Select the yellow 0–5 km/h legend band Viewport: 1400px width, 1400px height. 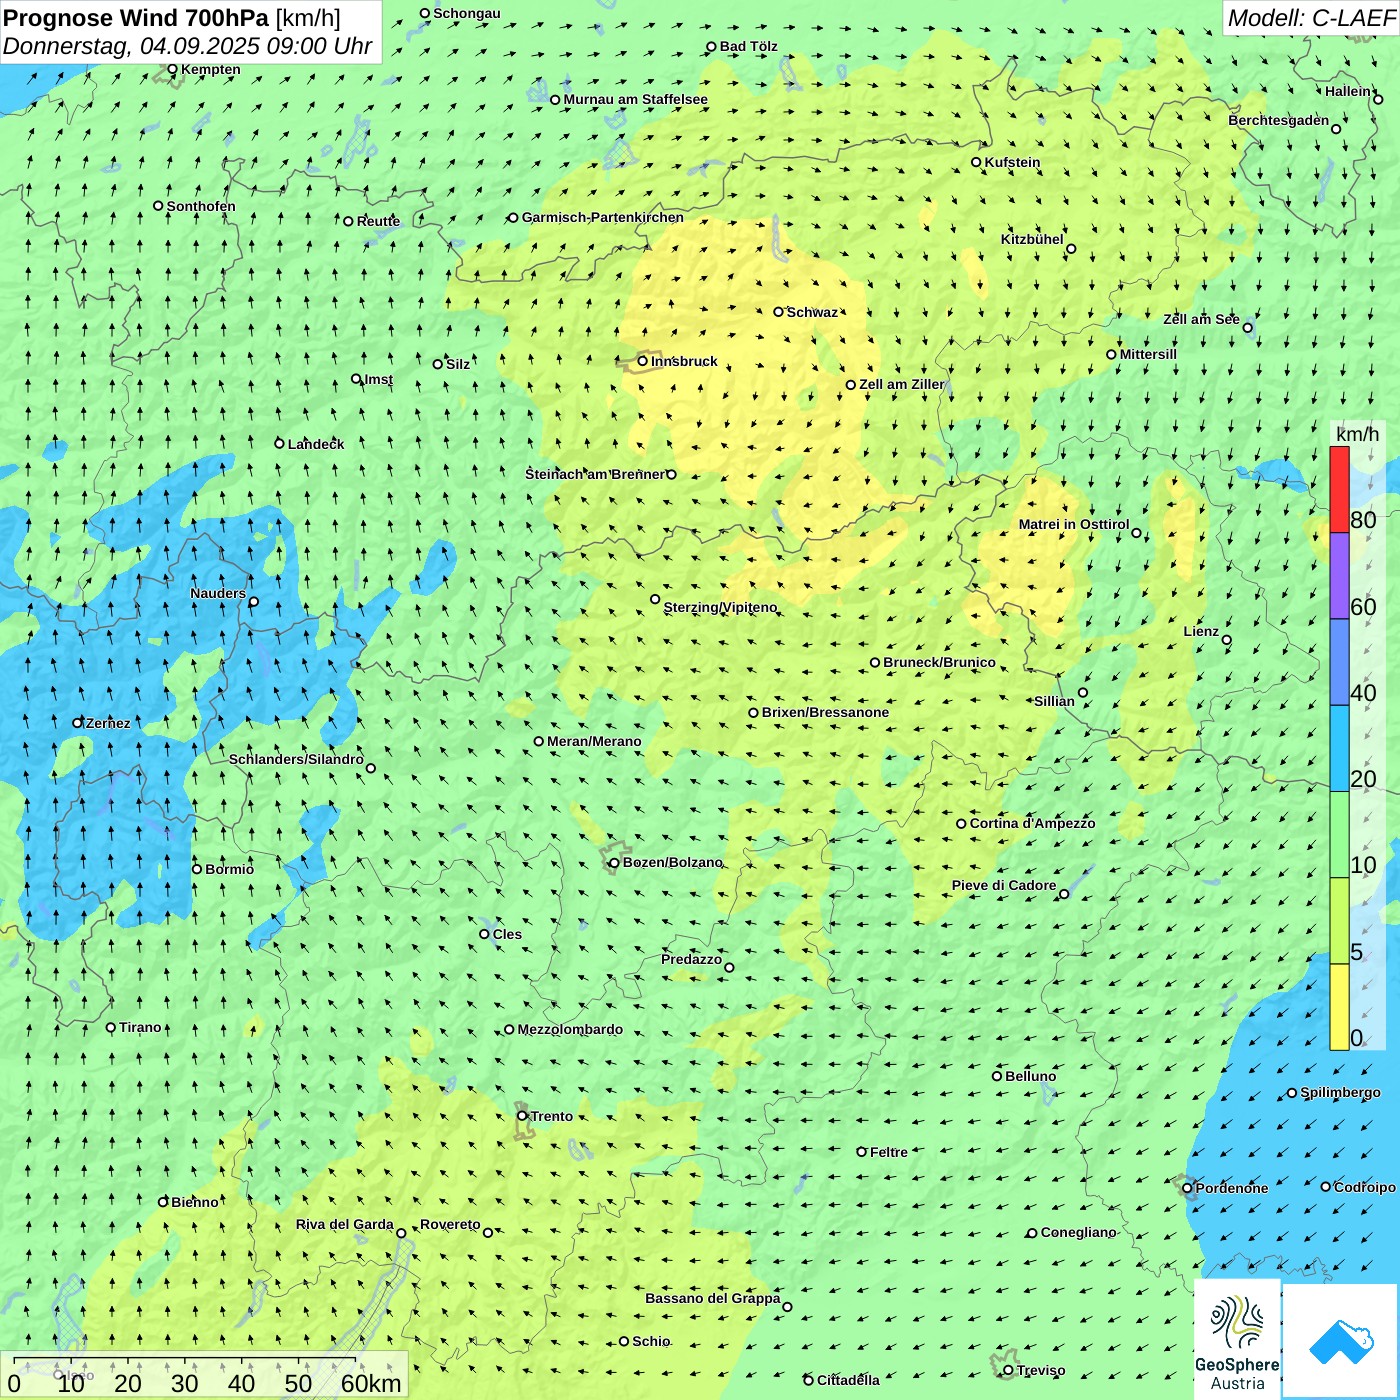(1339, 1007)
